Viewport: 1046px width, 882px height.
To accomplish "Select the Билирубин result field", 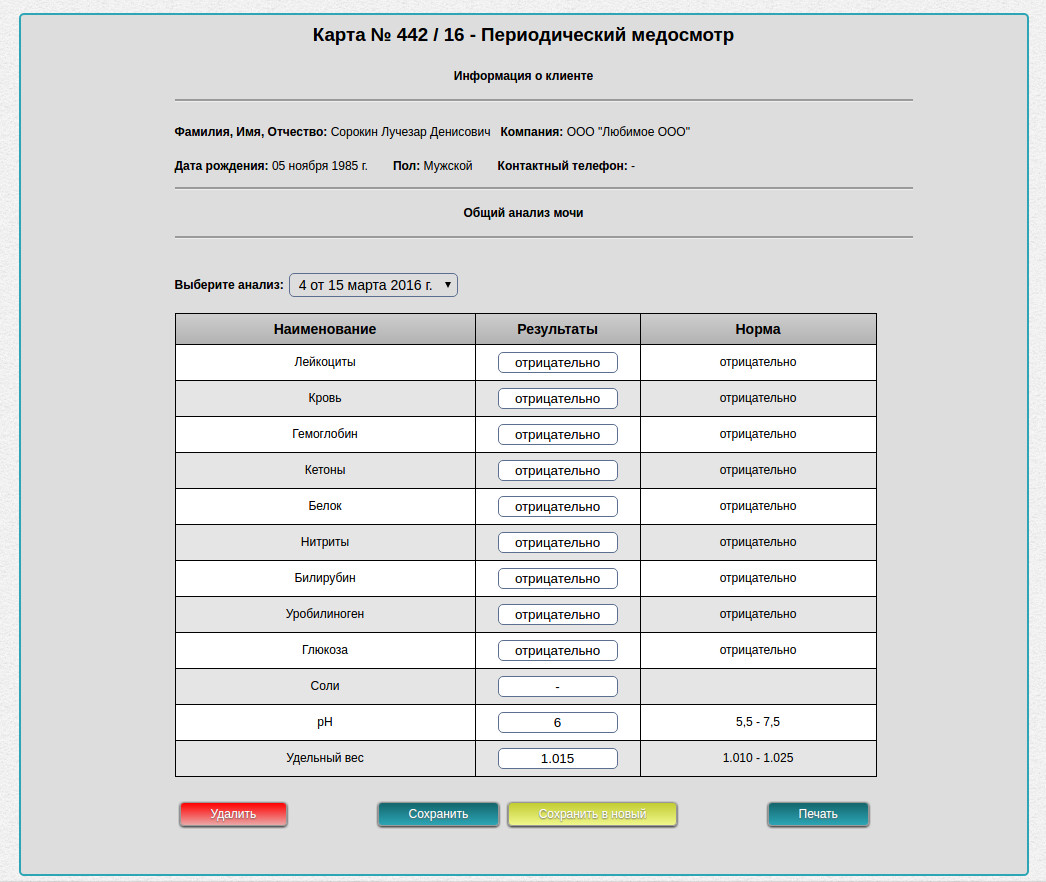I will coord(557,579).
